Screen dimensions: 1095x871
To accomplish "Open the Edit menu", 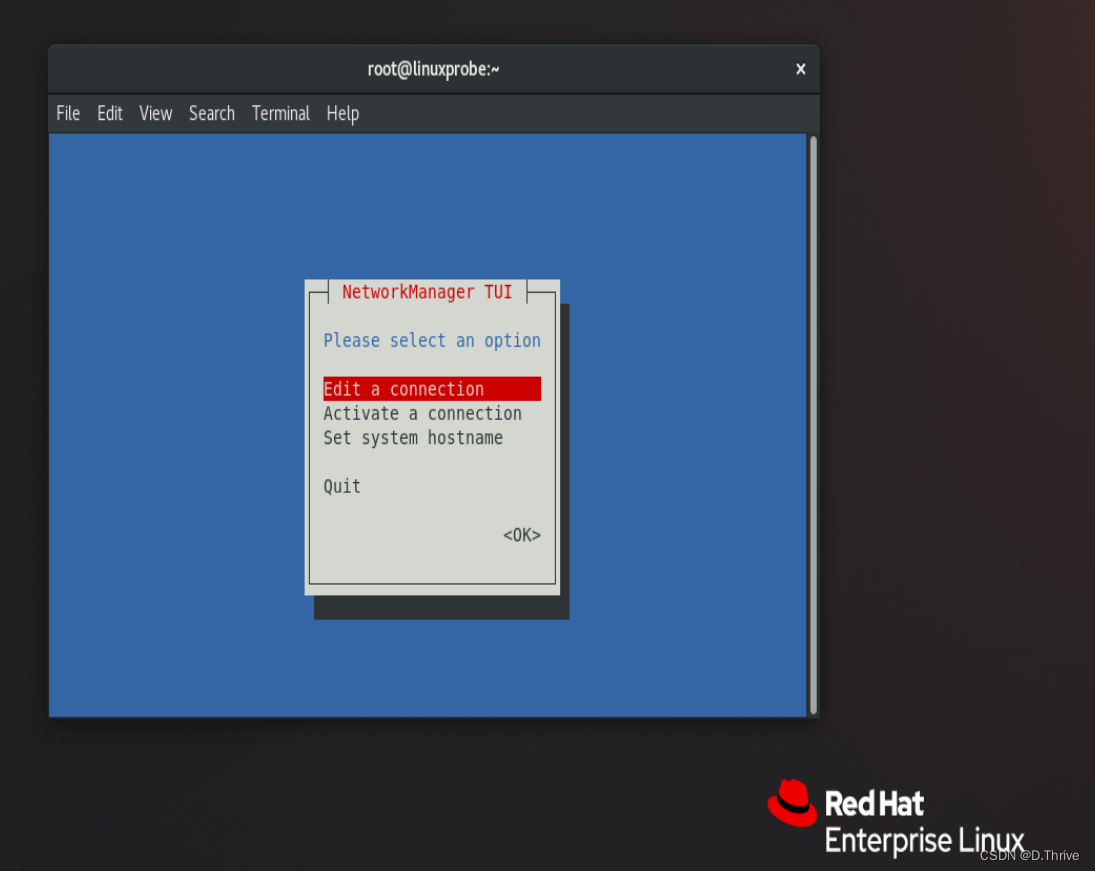I will [110, 114].
